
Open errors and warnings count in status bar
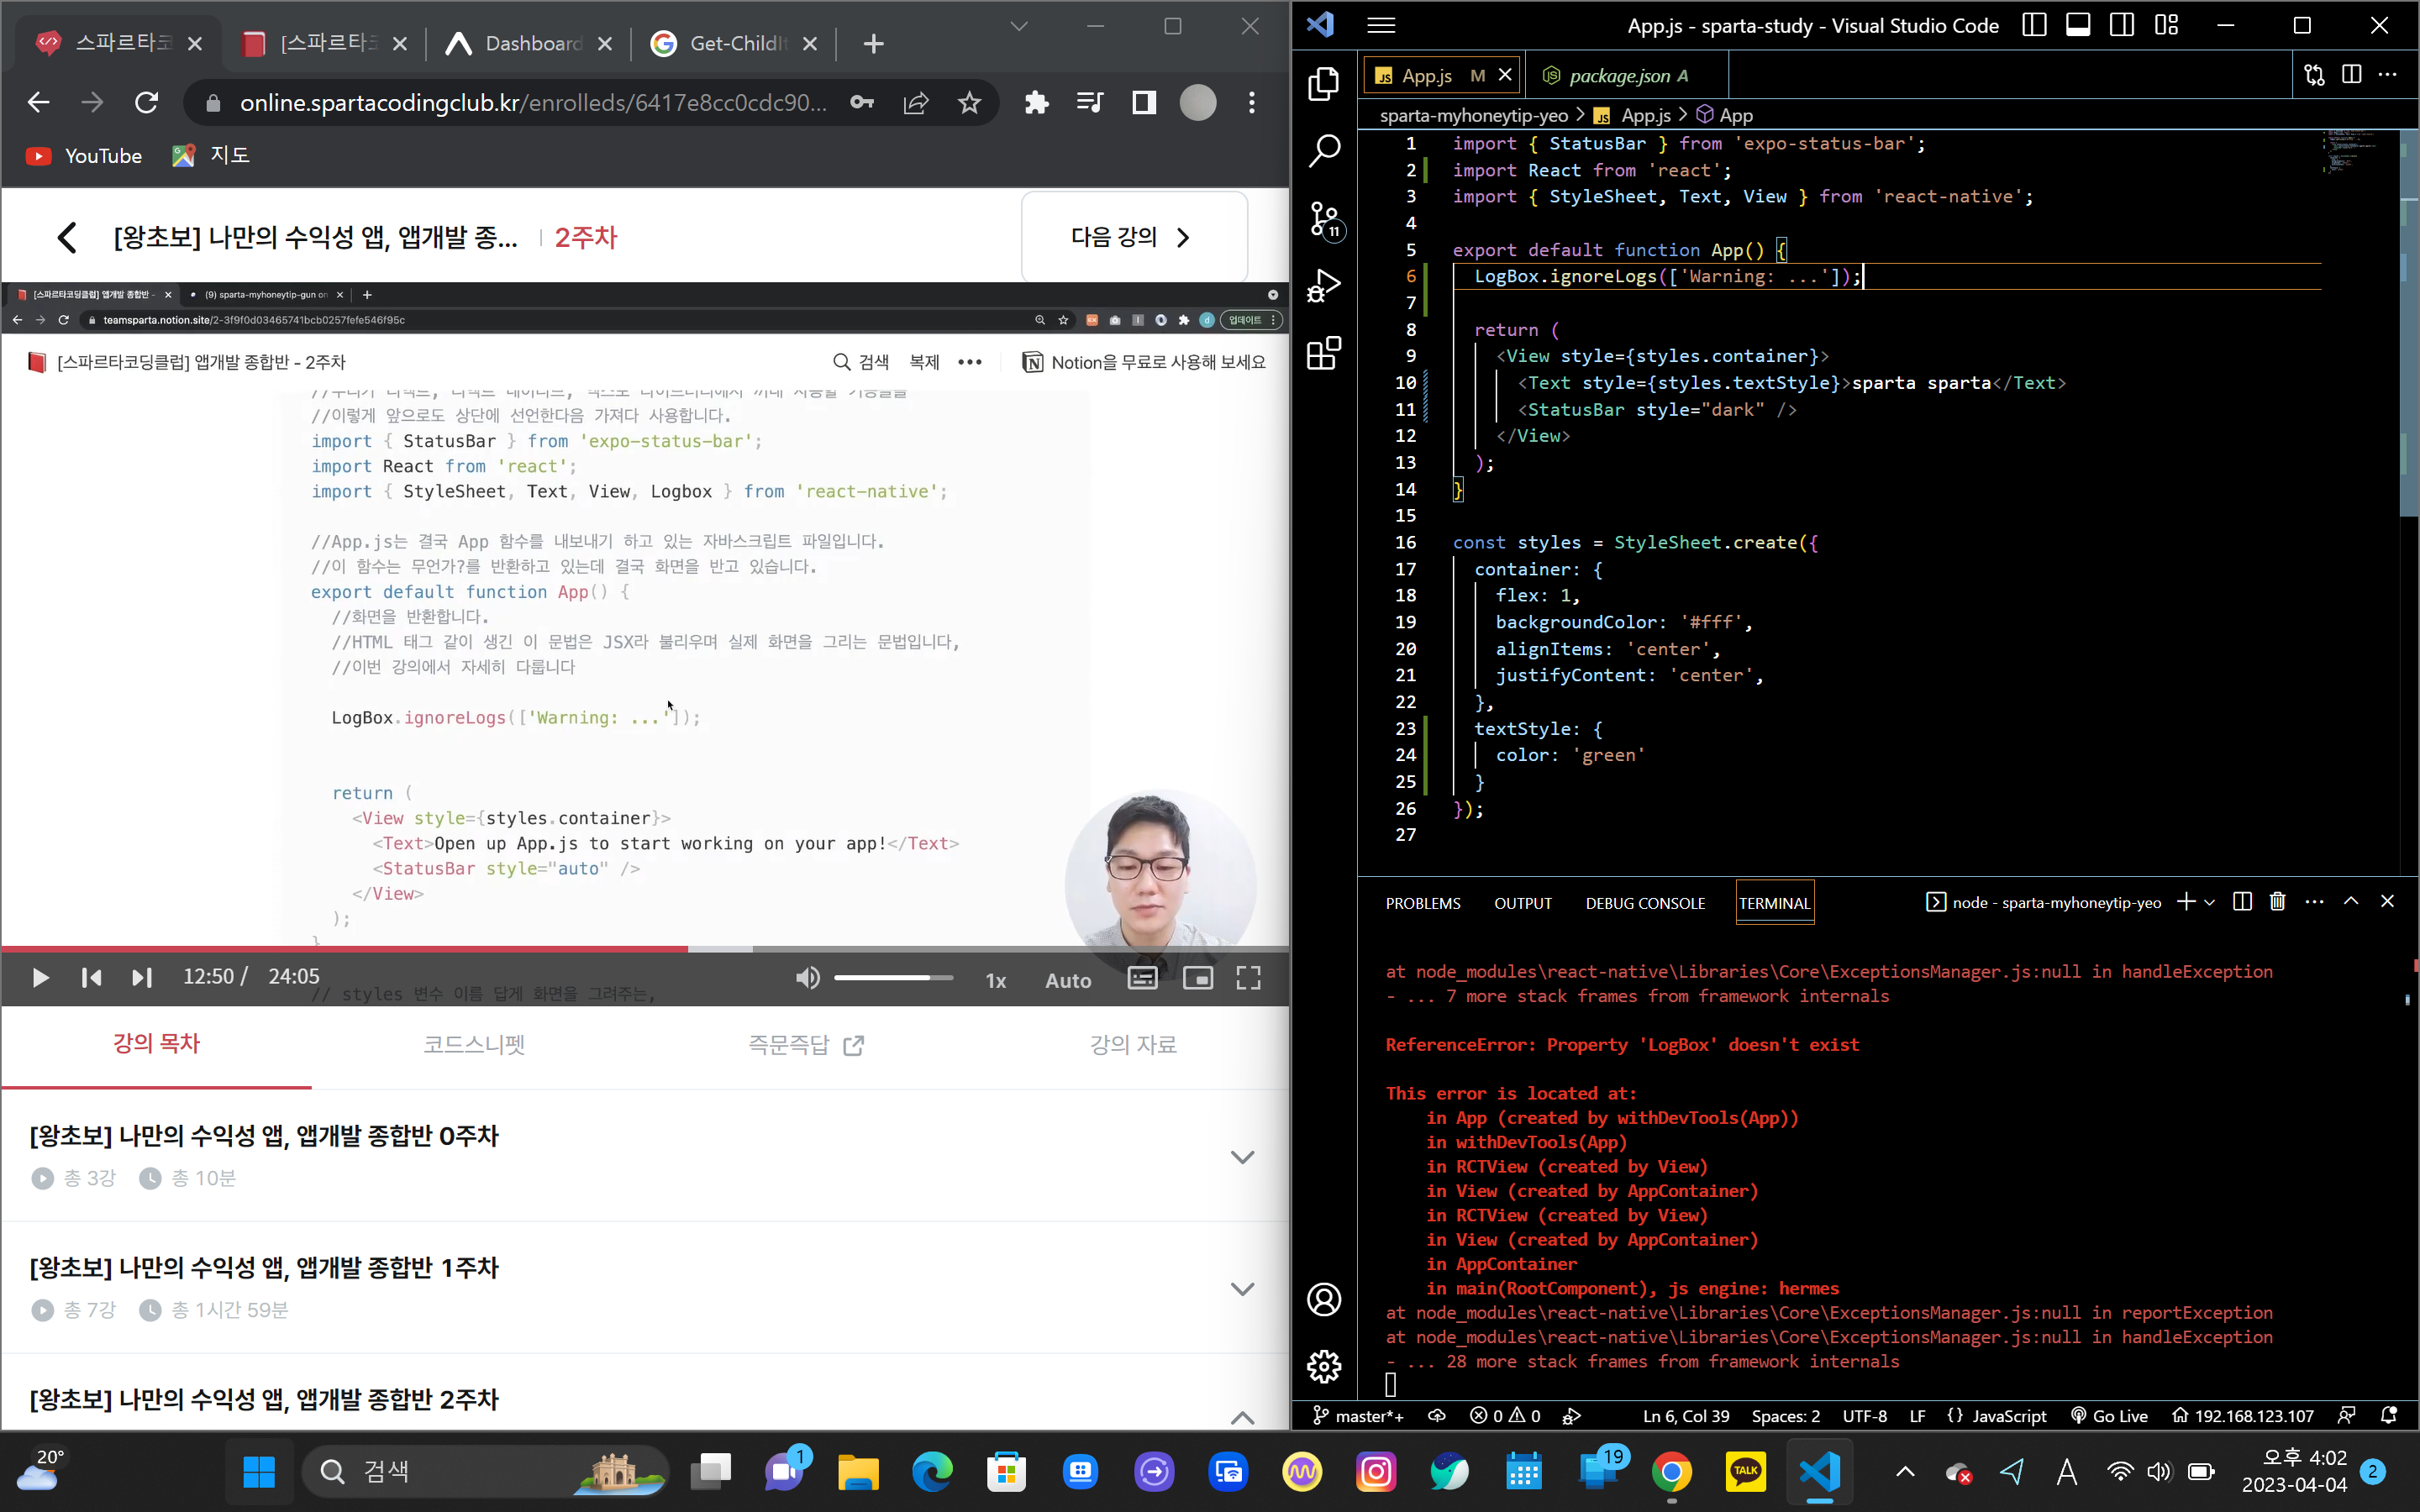(1505, 1416)
